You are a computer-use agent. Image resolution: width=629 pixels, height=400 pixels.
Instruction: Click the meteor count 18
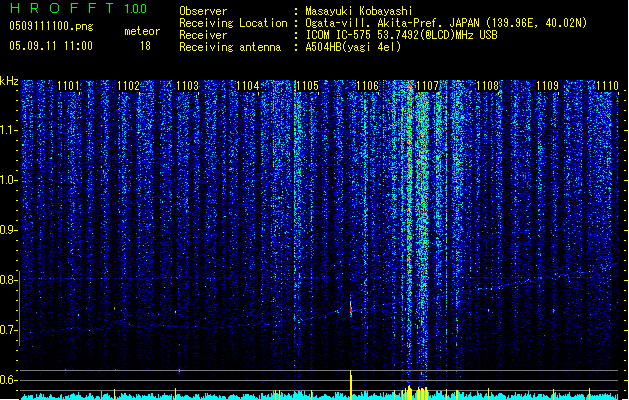[145, 46]
